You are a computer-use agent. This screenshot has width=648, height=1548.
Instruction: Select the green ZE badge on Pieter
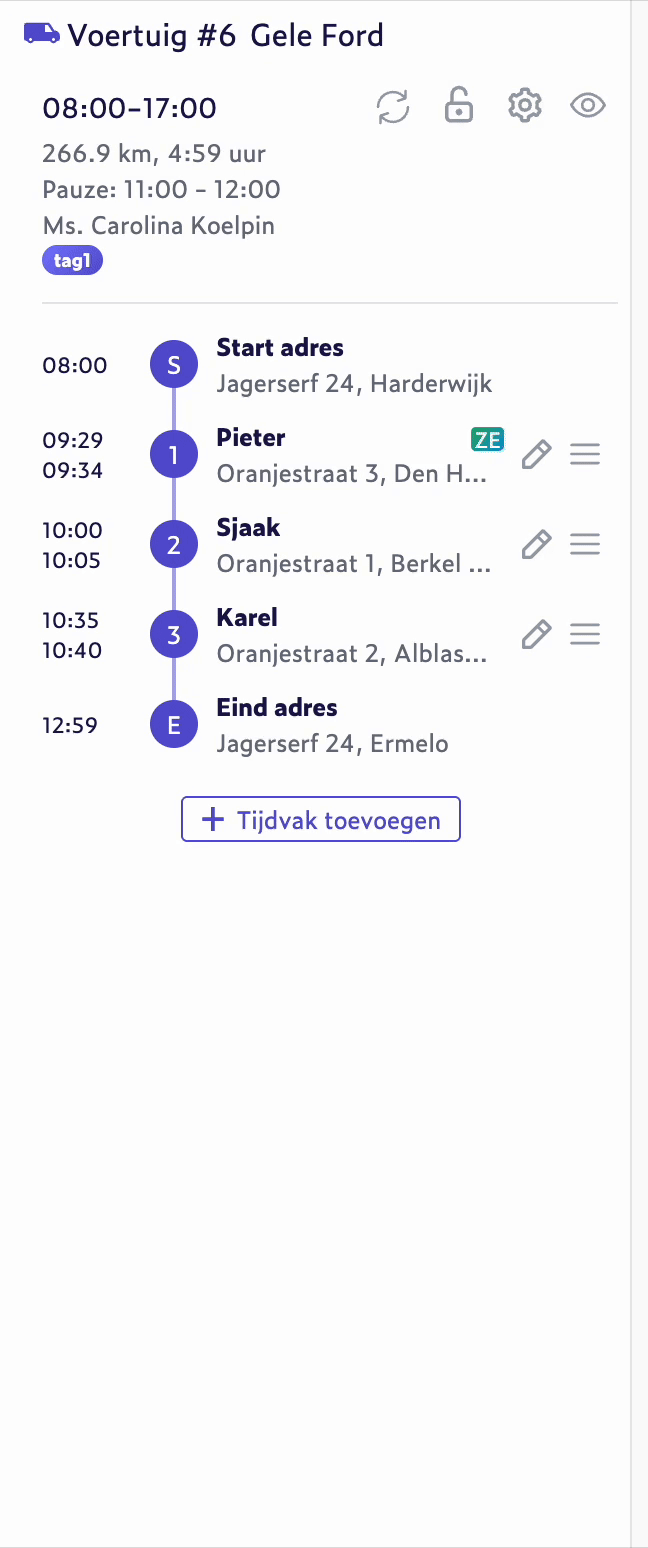(488, 439)
